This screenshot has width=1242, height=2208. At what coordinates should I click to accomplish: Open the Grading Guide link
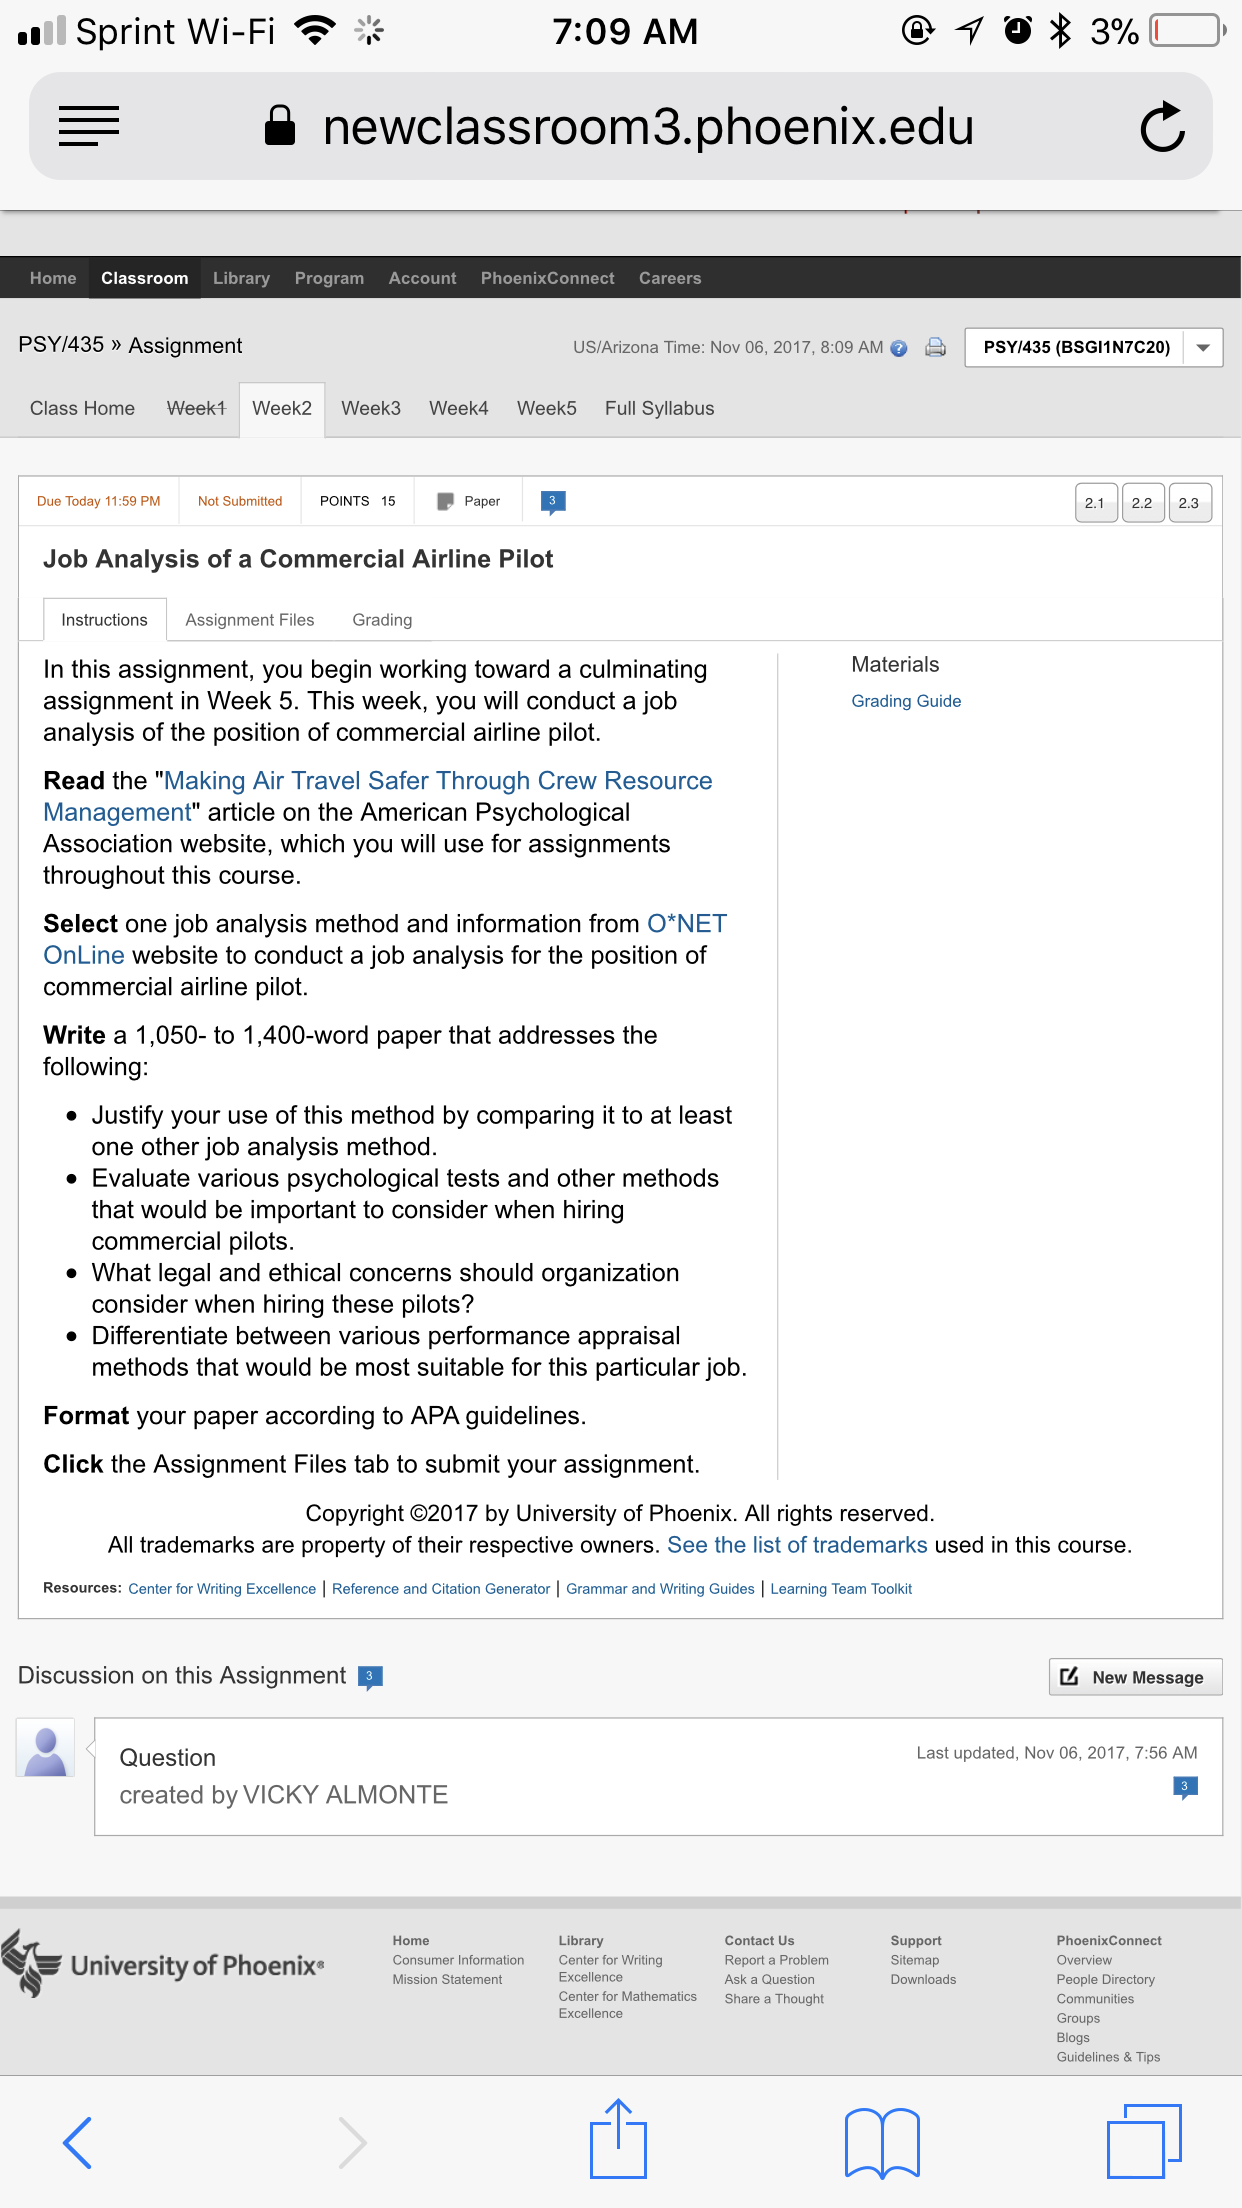pyautogui.click(x=906, y=701)
